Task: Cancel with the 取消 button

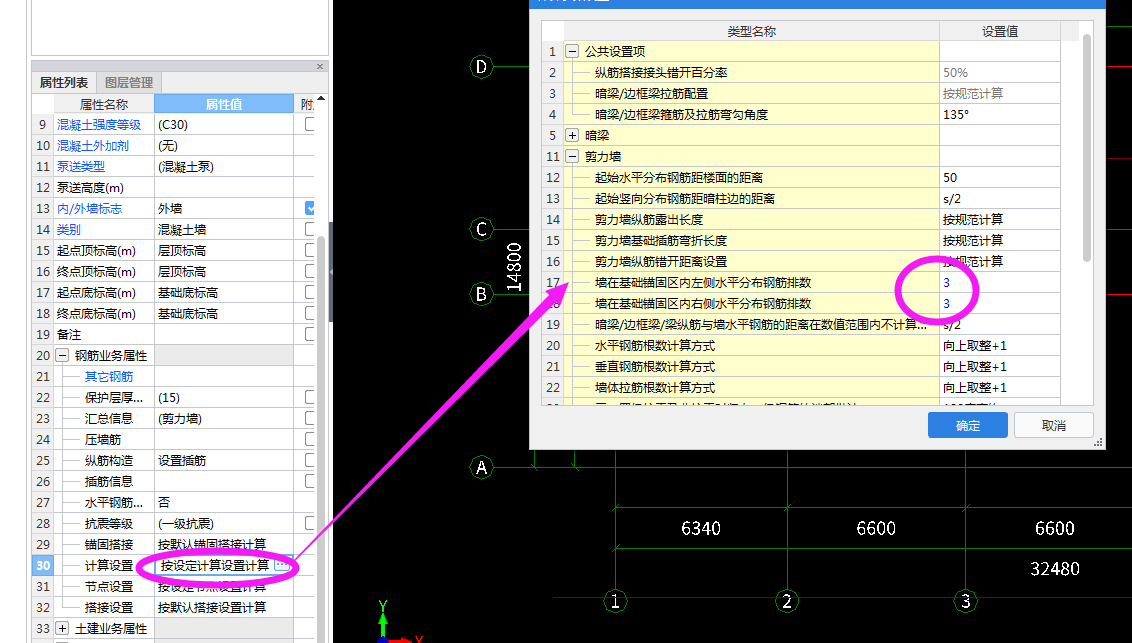Action: [1053, 426]
